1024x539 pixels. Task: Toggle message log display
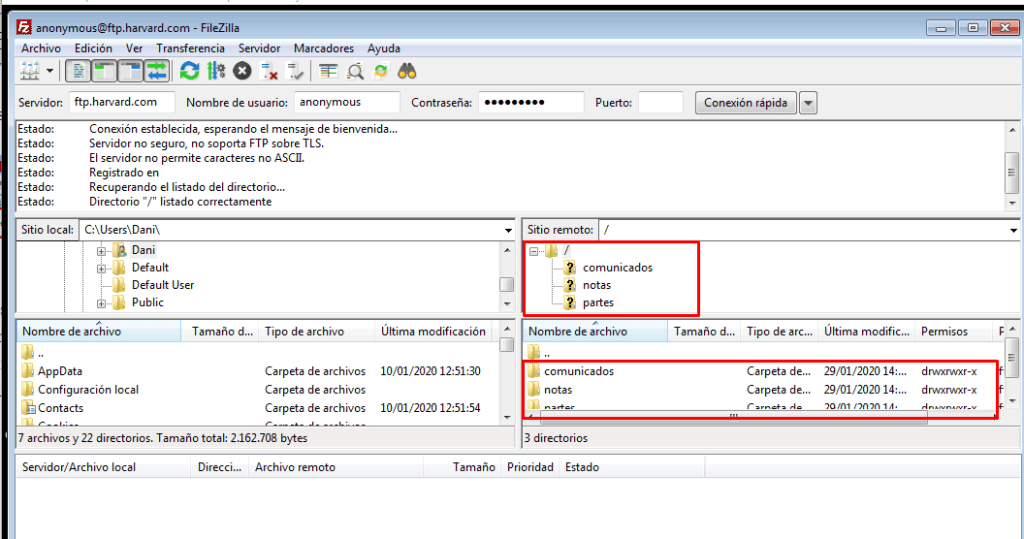[x=79, y=71]
